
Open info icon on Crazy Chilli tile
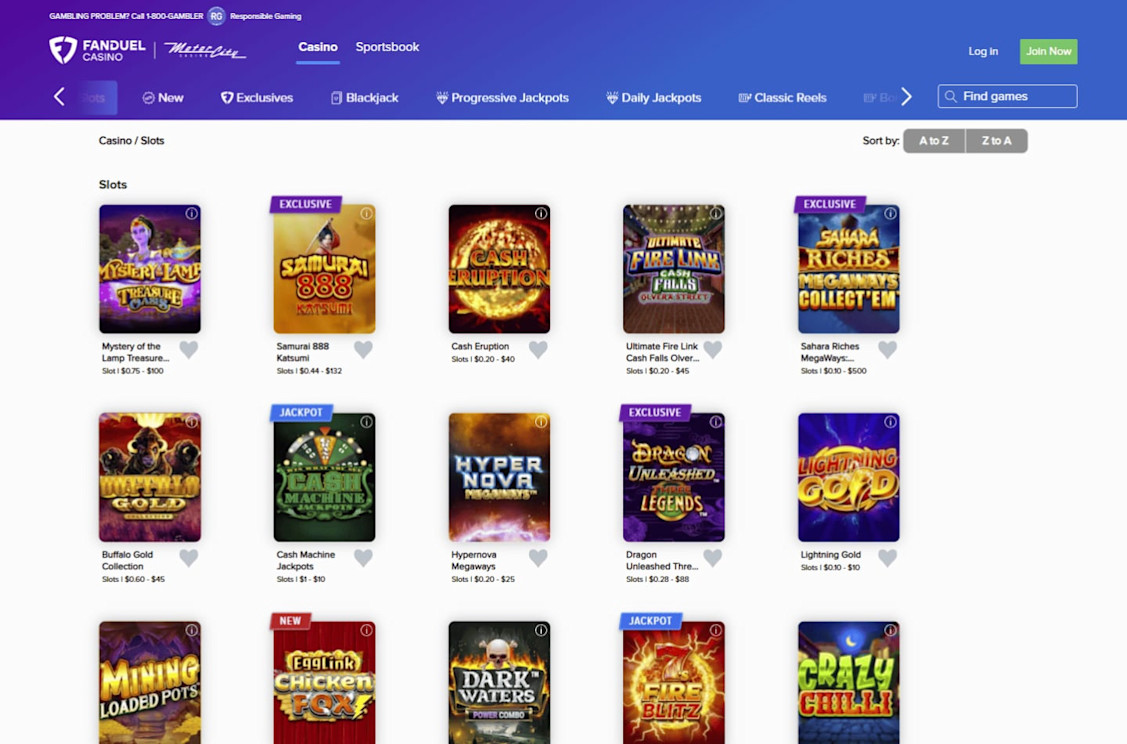click(x=891, y=630)
